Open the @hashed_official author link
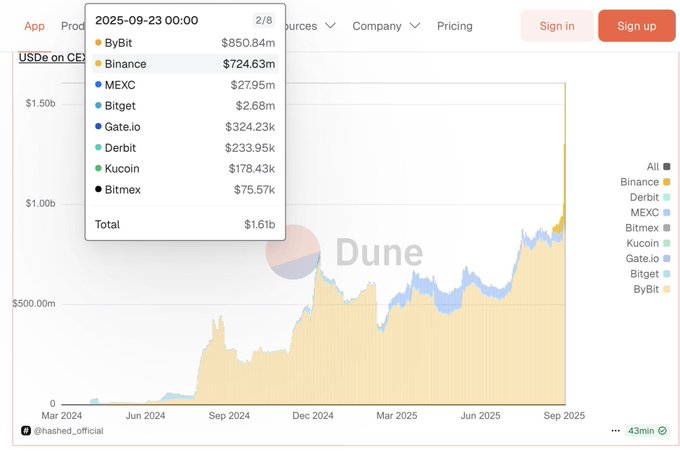The height and width of the screenshot is (451, 680). coord(68,431)
